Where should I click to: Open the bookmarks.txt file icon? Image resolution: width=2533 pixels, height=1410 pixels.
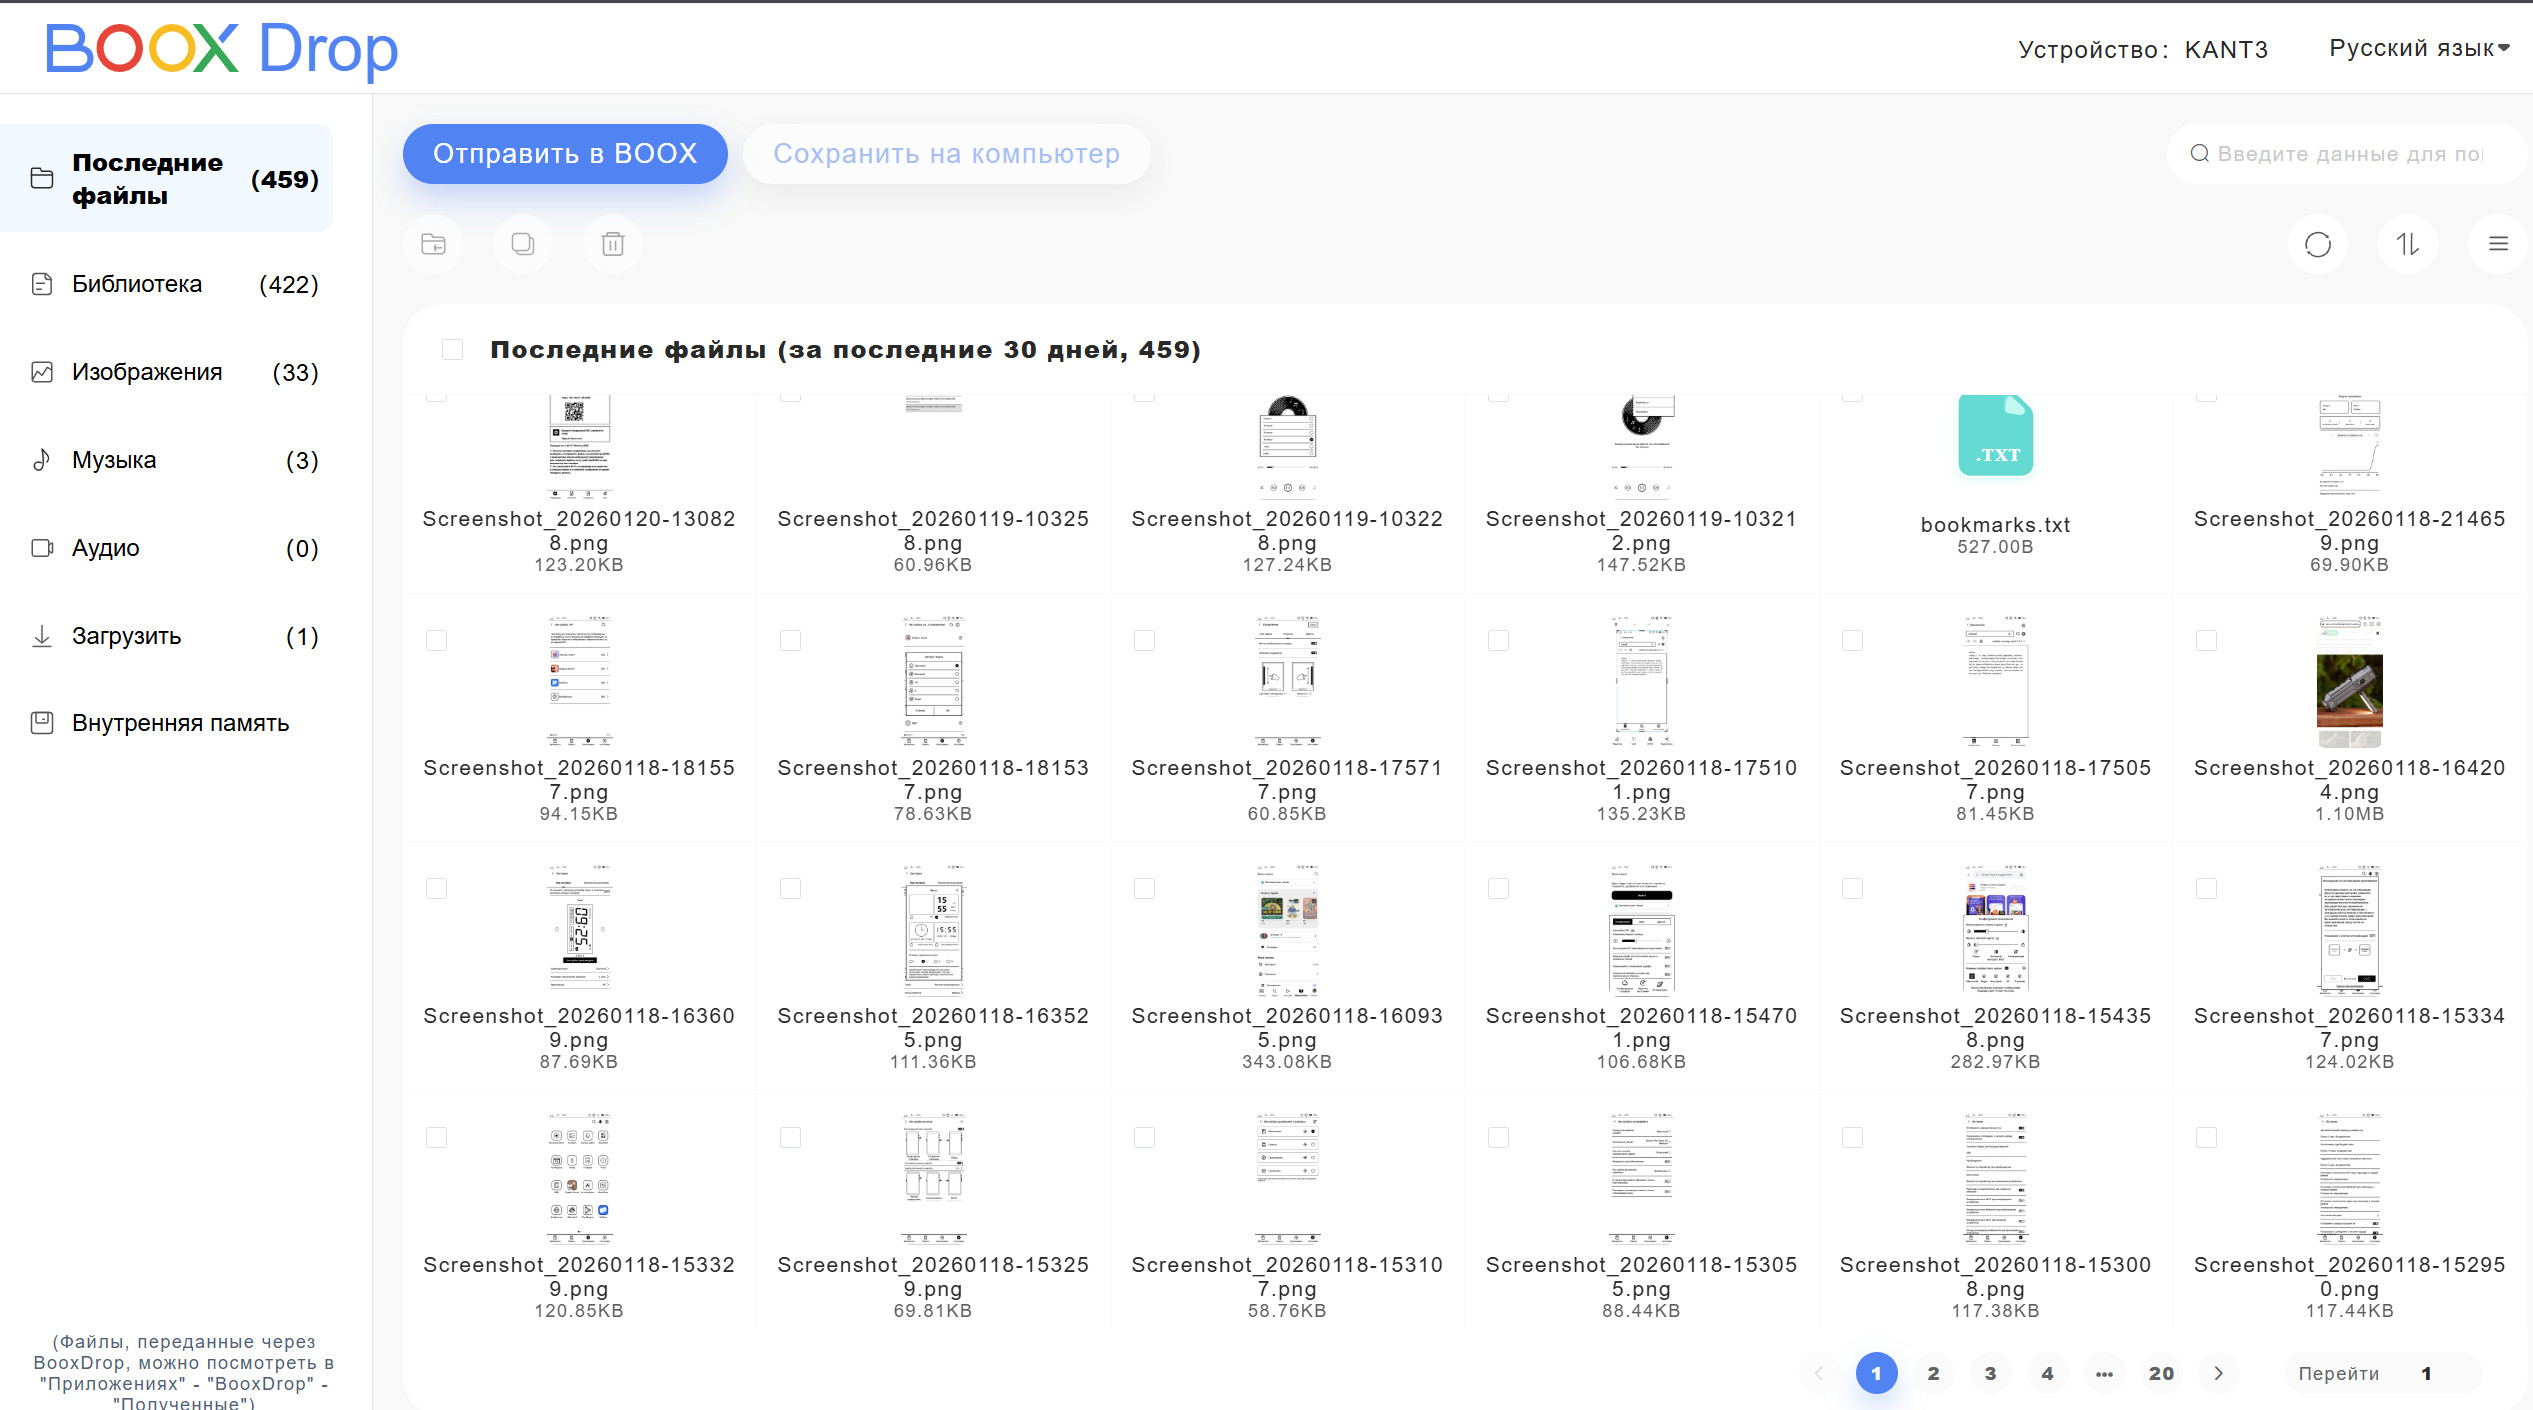pos(1995,437)
